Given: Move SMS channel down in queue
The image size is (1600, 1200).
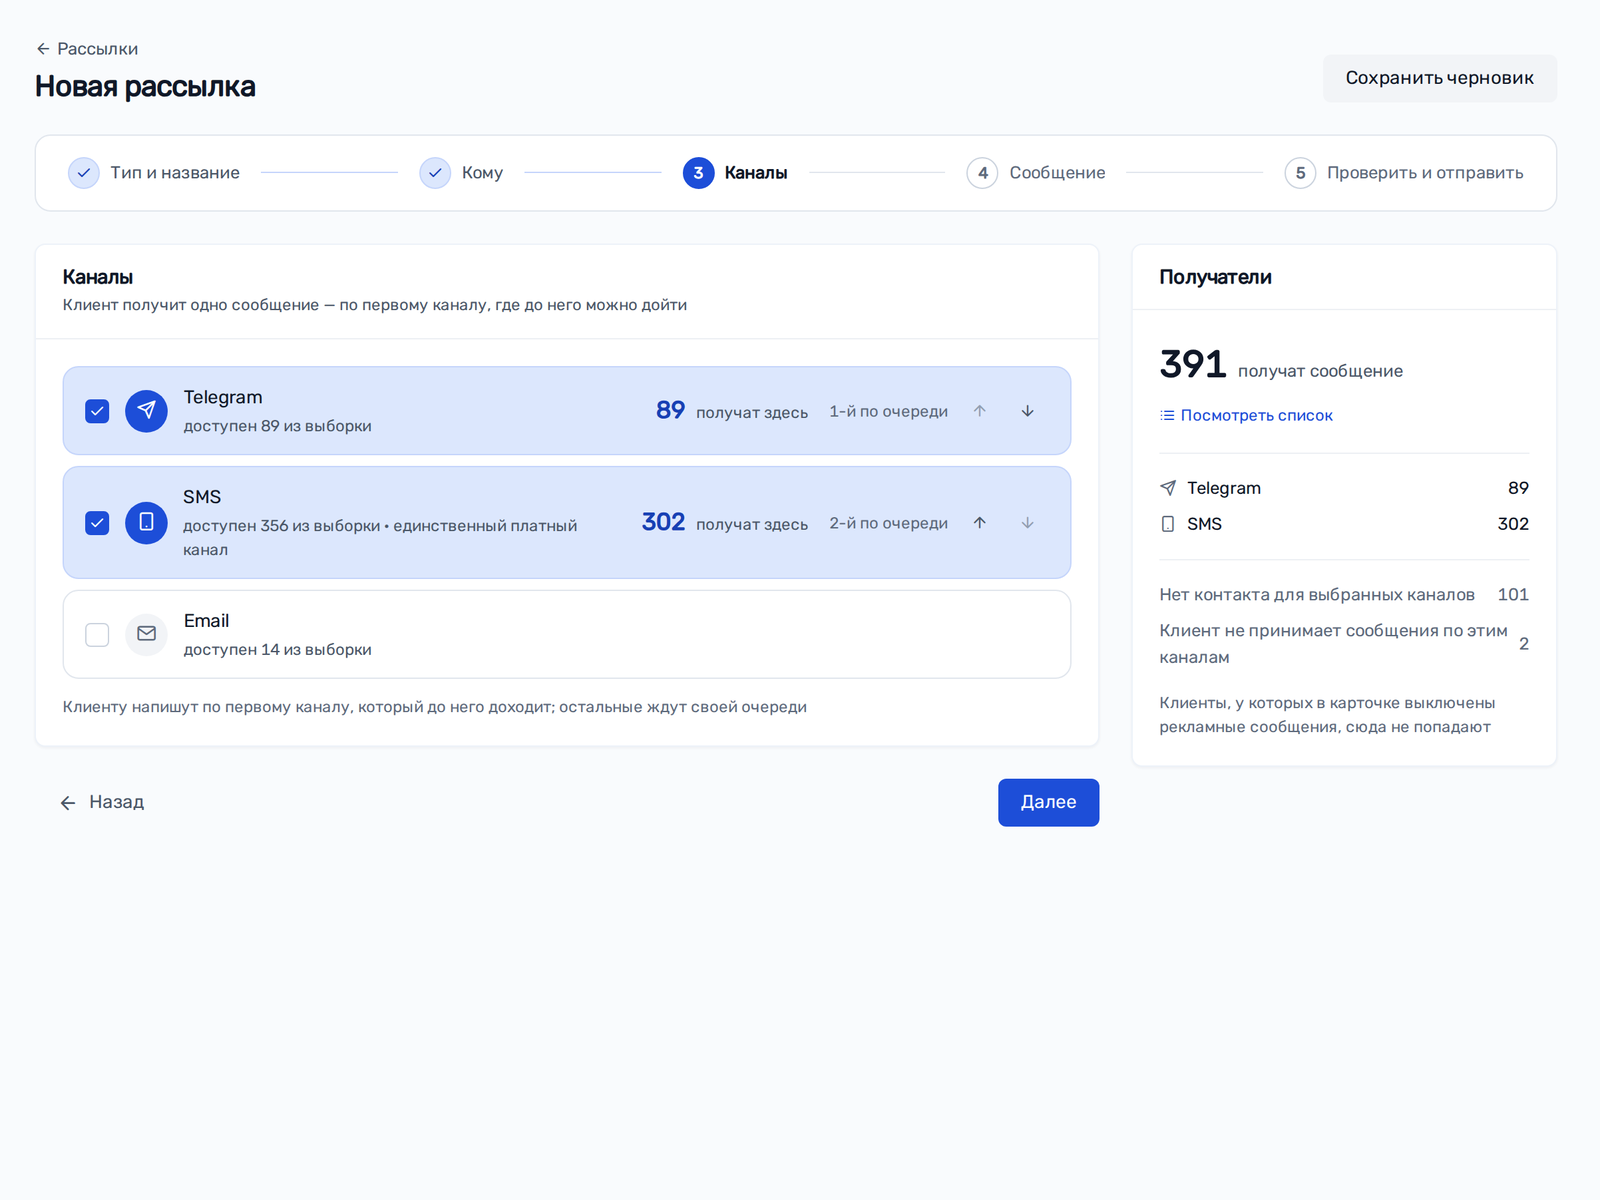Looking at the screenshot, I should 1027,523.
